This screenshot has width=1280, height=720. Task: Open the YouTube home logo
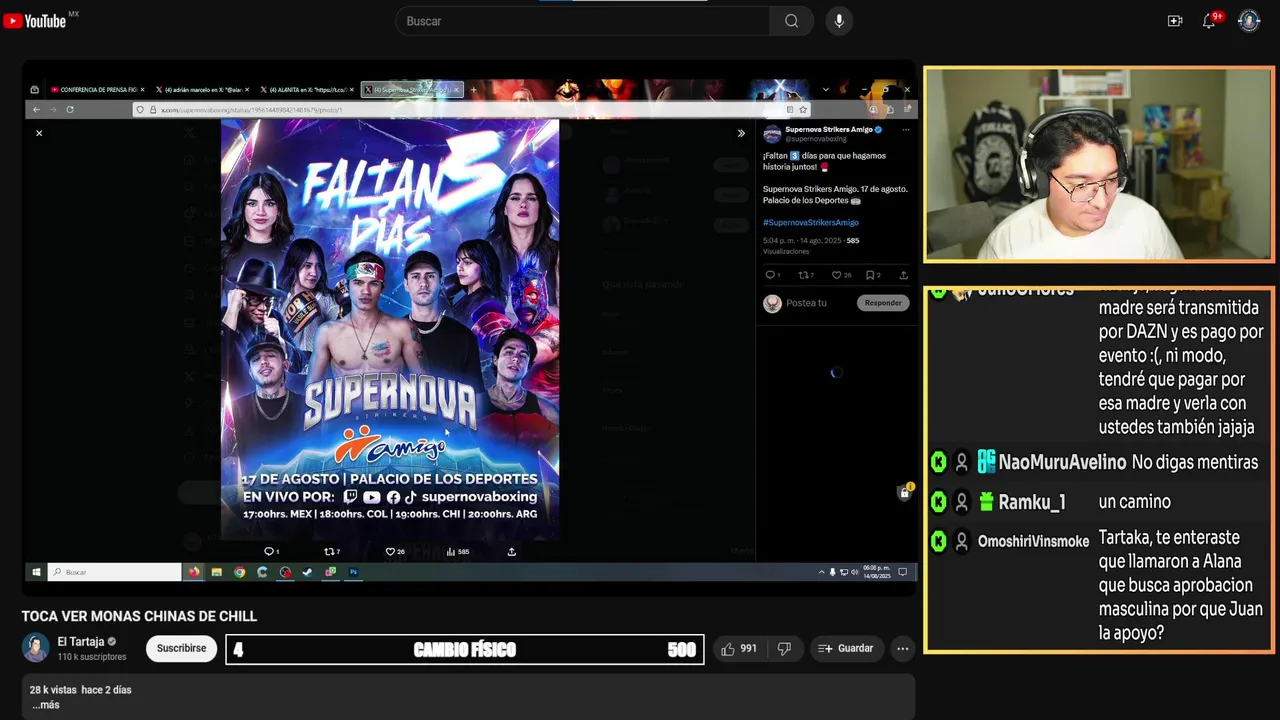click(x=35, y=21)
